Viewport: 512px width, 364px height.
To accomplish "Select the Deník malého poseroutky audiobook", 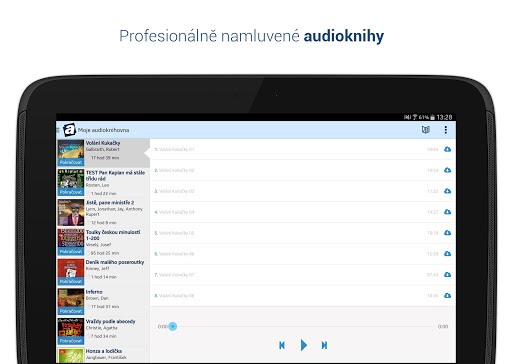I will pyautogui.click(x=103, y=272).
